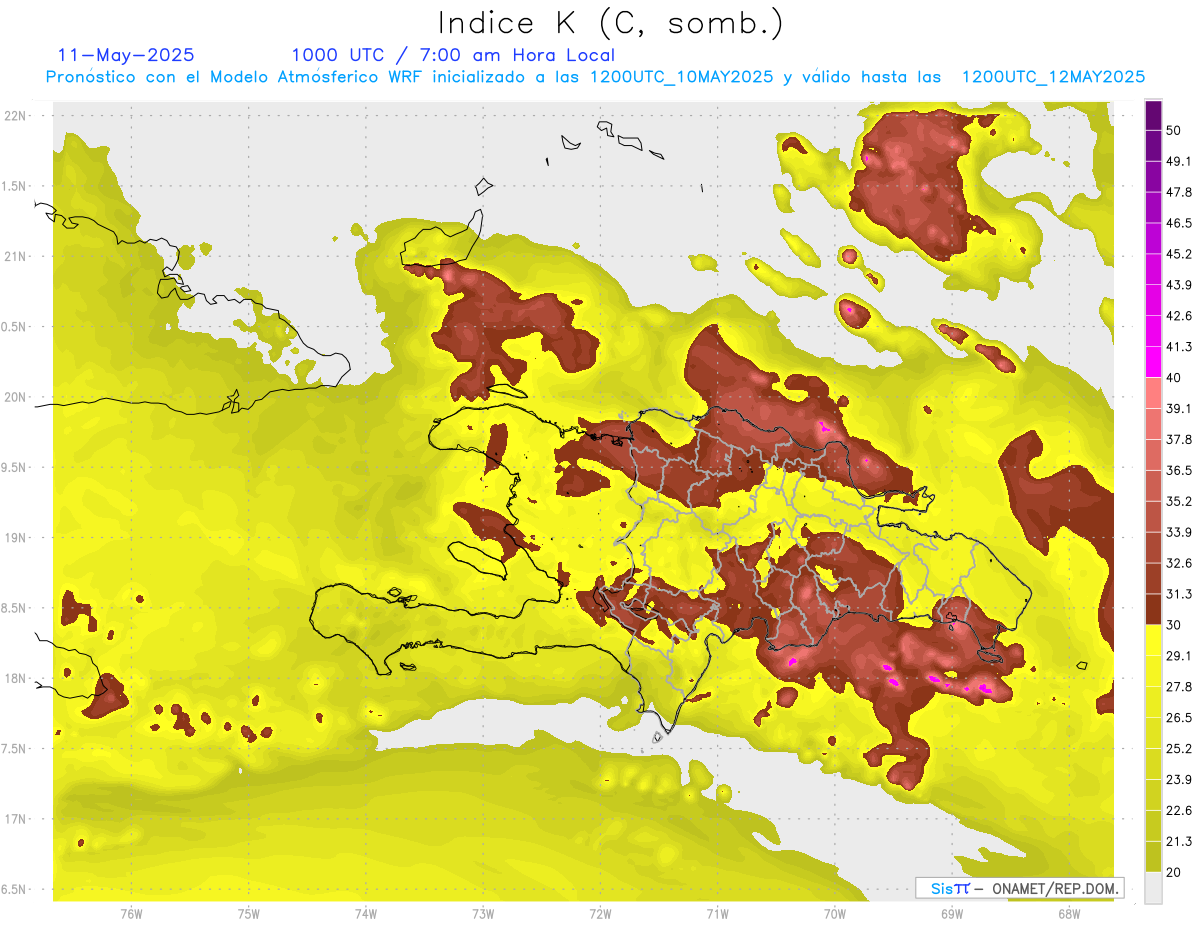Click the bright yellow legend band between 29.1 and 30
The image size is (1200, 927).
pos(1153,639)
